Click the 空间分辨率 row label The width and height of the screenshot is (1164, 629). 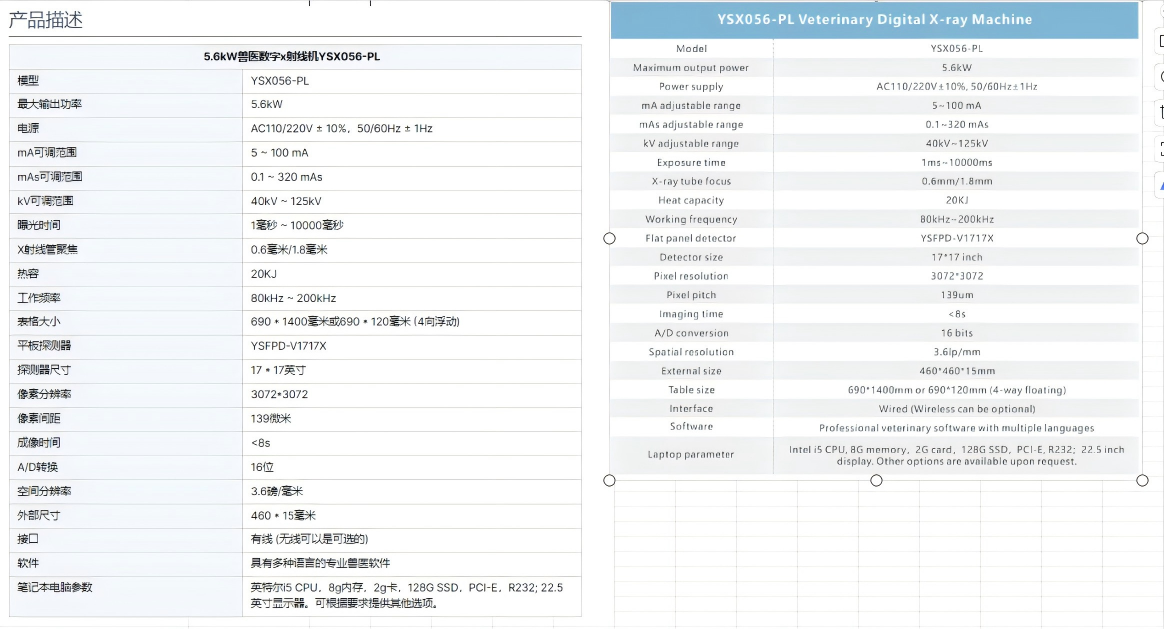tap(45, 491)
